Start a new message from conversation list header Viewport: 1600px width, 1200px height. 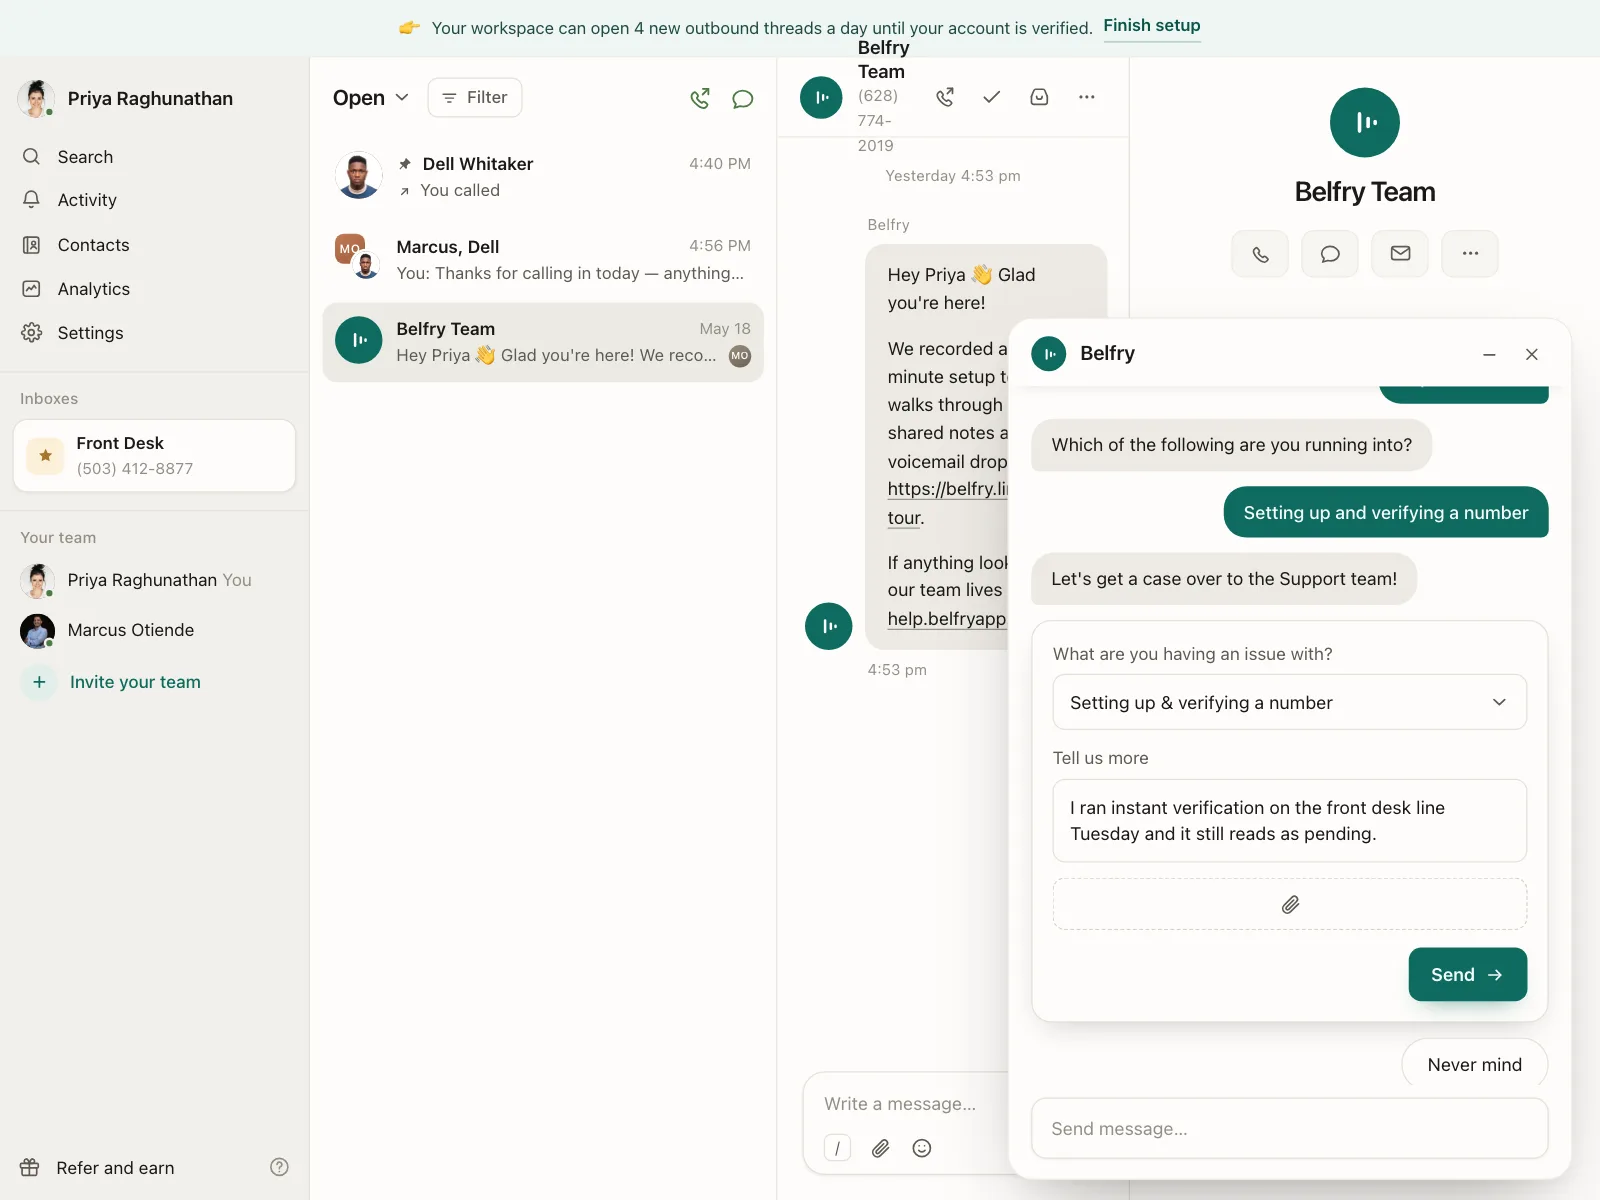[742, 98]
